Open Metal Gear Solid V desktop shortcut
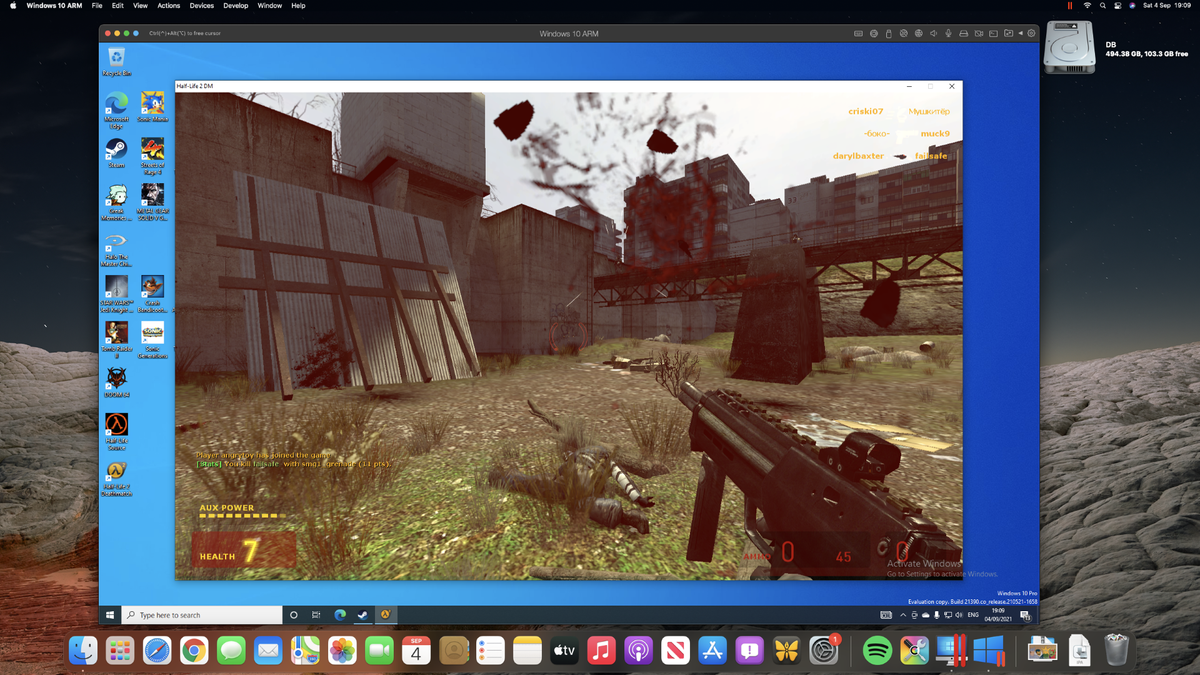The image size is (1200, 675). (x=152, y=202)
